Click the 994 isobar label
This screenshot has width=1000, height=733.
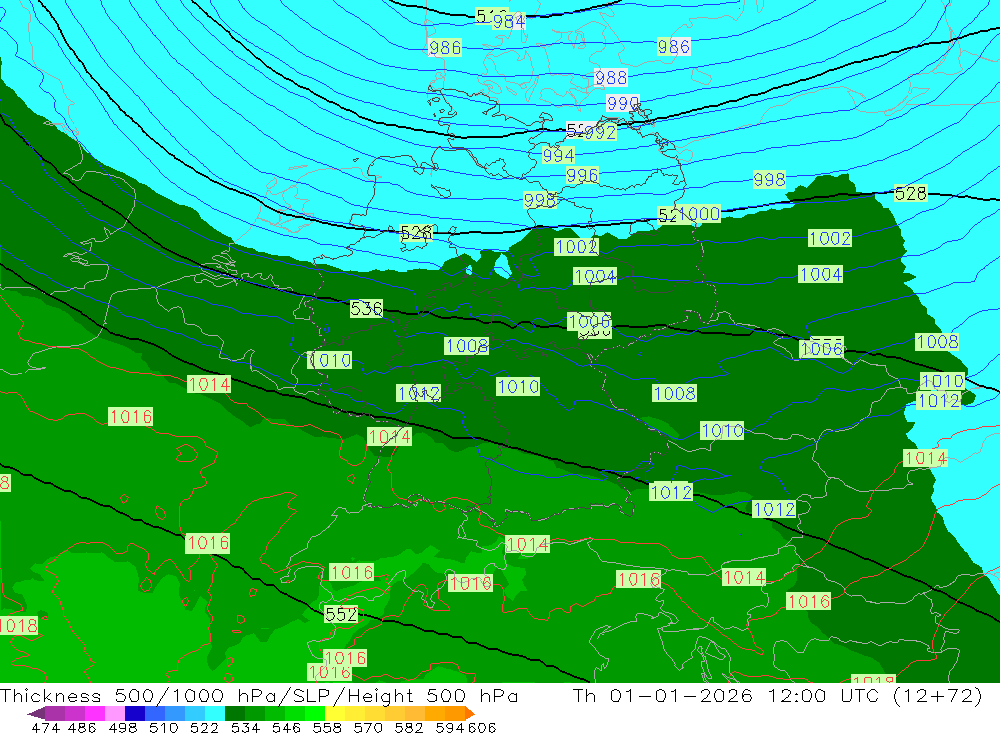558,155
